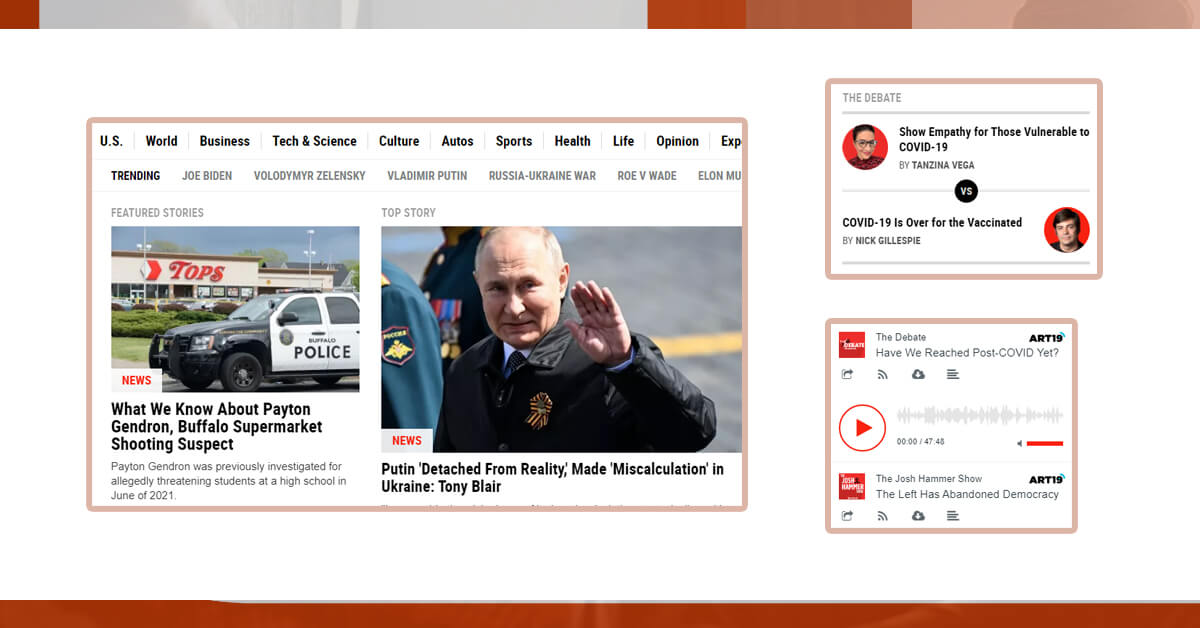Open Putin 'Detached From Reality' headline
Viewport: 1200px width, 628px height.
[552, 478]
